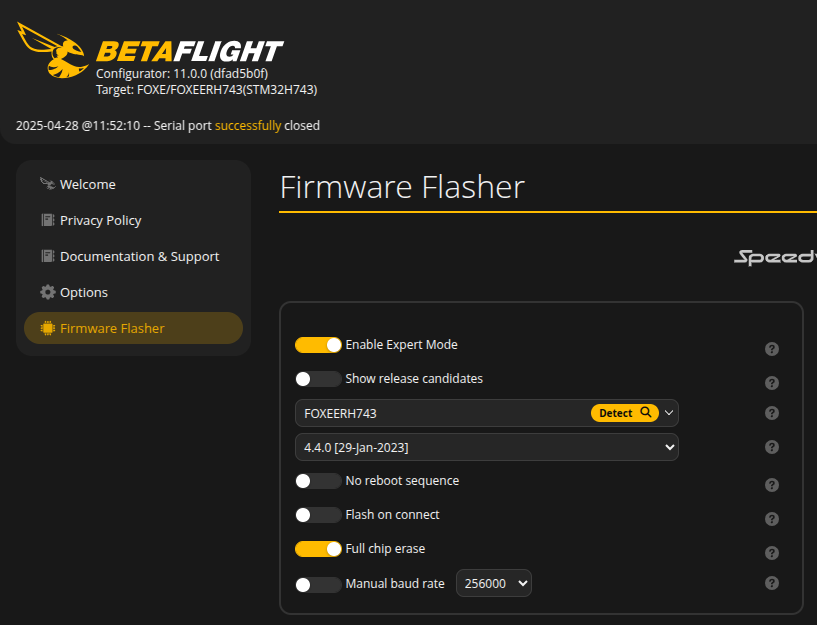The height and width of the screenshot is (625, 817).
Task: Enable the No reboot sequence switch
Action: 318,481
